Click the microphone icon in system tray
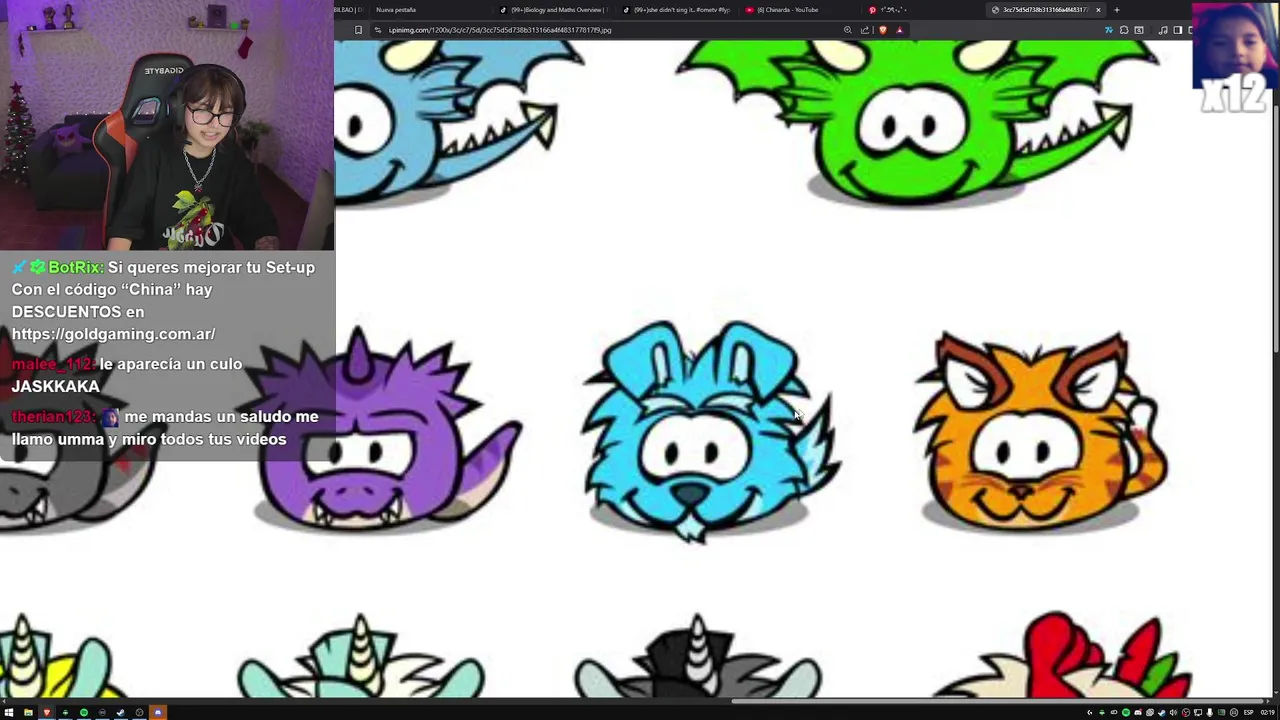The image size is (1280, 720). pyautogui.click(x=1210, y=712)
